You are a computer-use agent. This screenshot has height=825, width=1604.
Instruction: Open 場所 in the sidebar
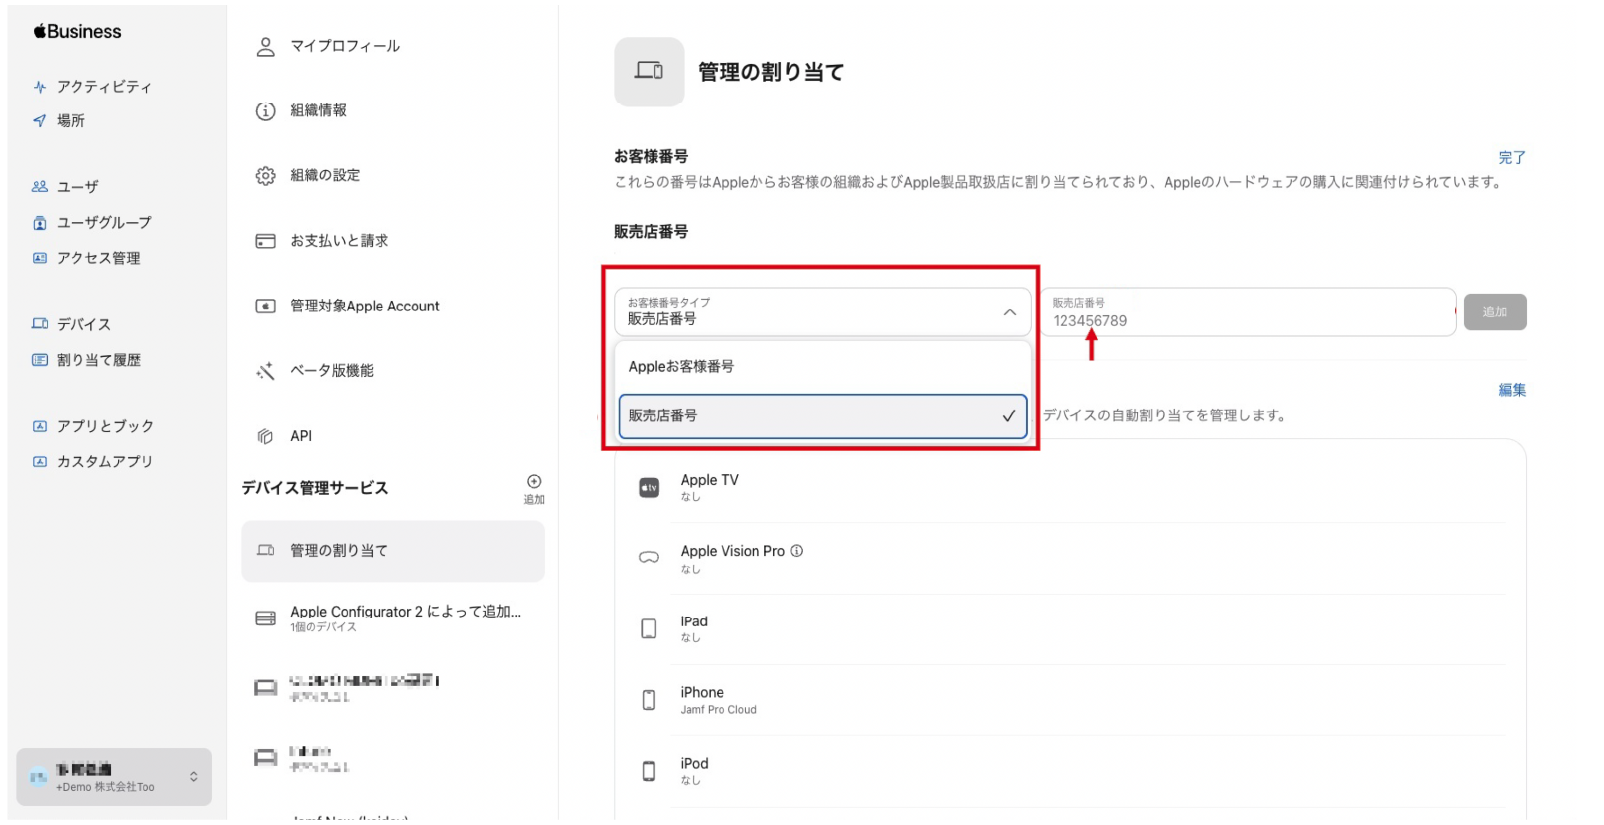(x=70, y=120)
